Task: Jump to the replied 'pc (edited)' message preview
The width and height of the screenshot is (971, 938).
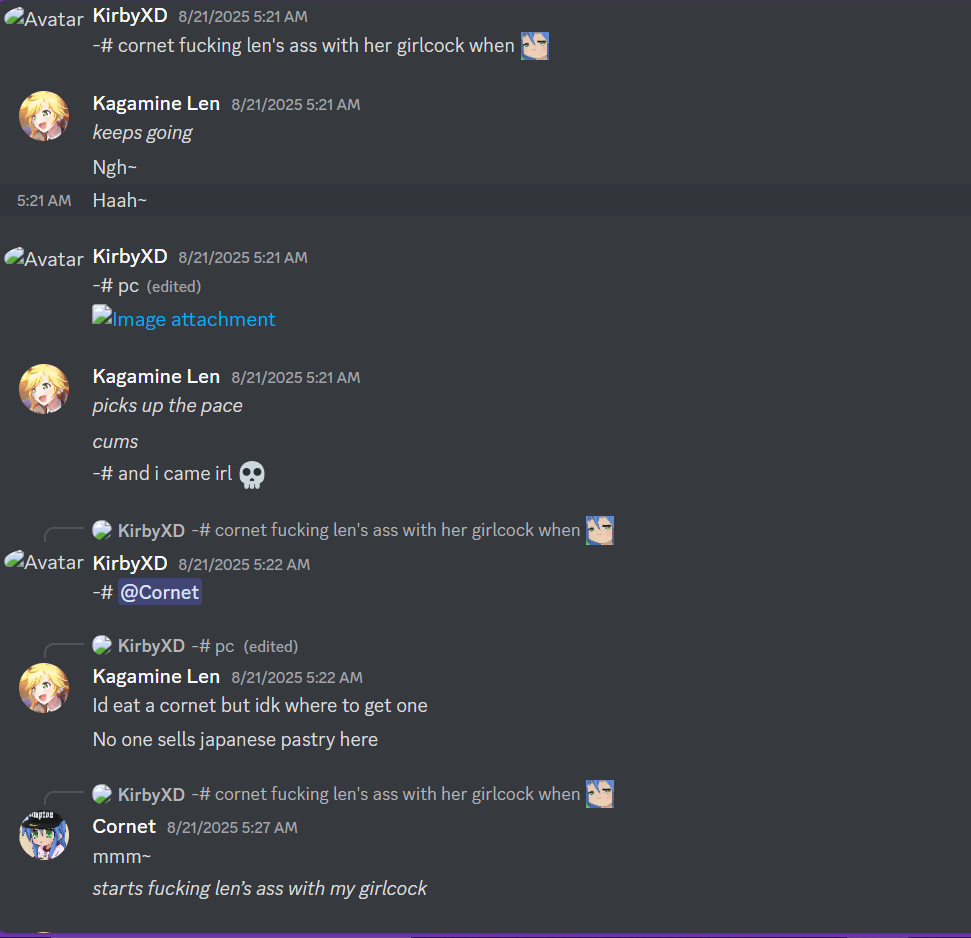Action: tap(245, 646)
